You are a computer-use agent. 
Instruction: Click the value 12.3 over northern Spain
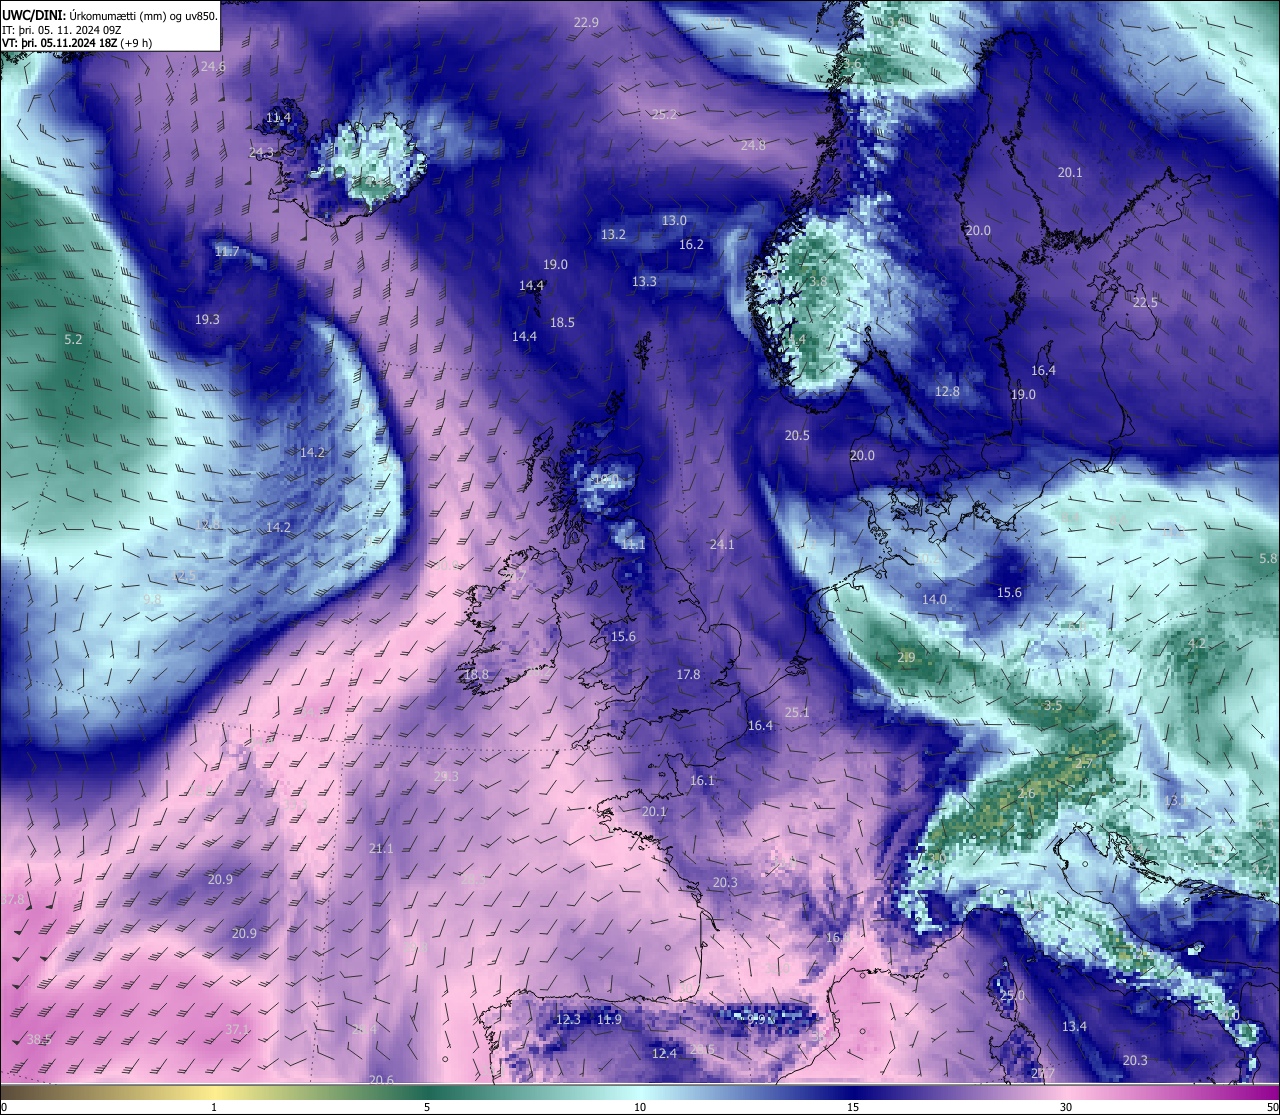568,1019
